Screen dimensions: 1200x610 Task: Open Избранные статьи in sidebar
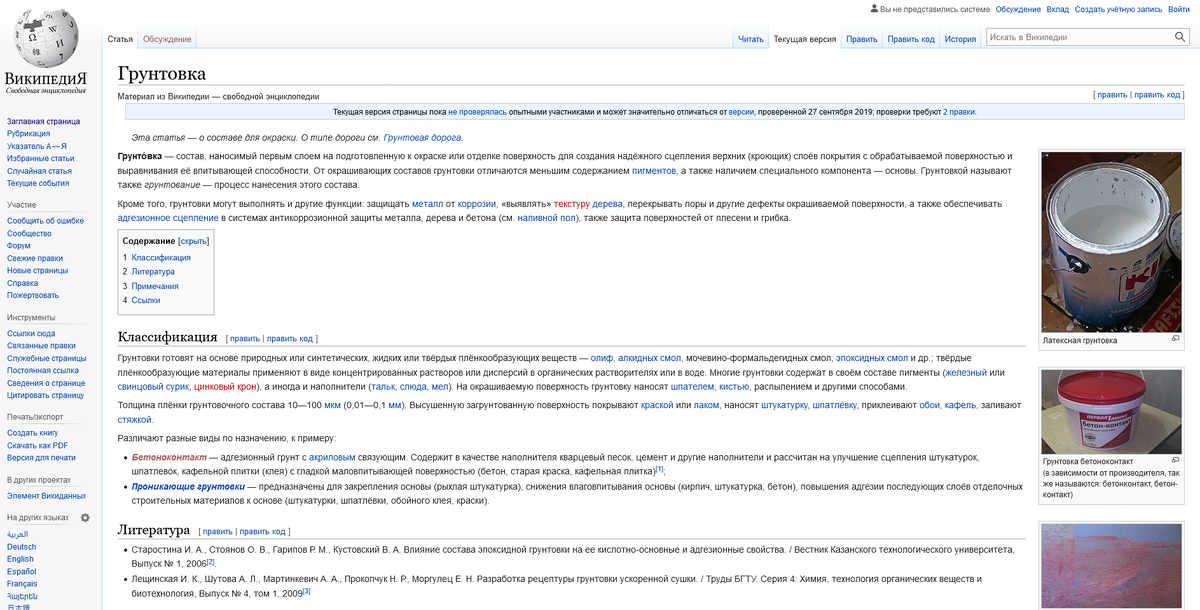point(40,158)
